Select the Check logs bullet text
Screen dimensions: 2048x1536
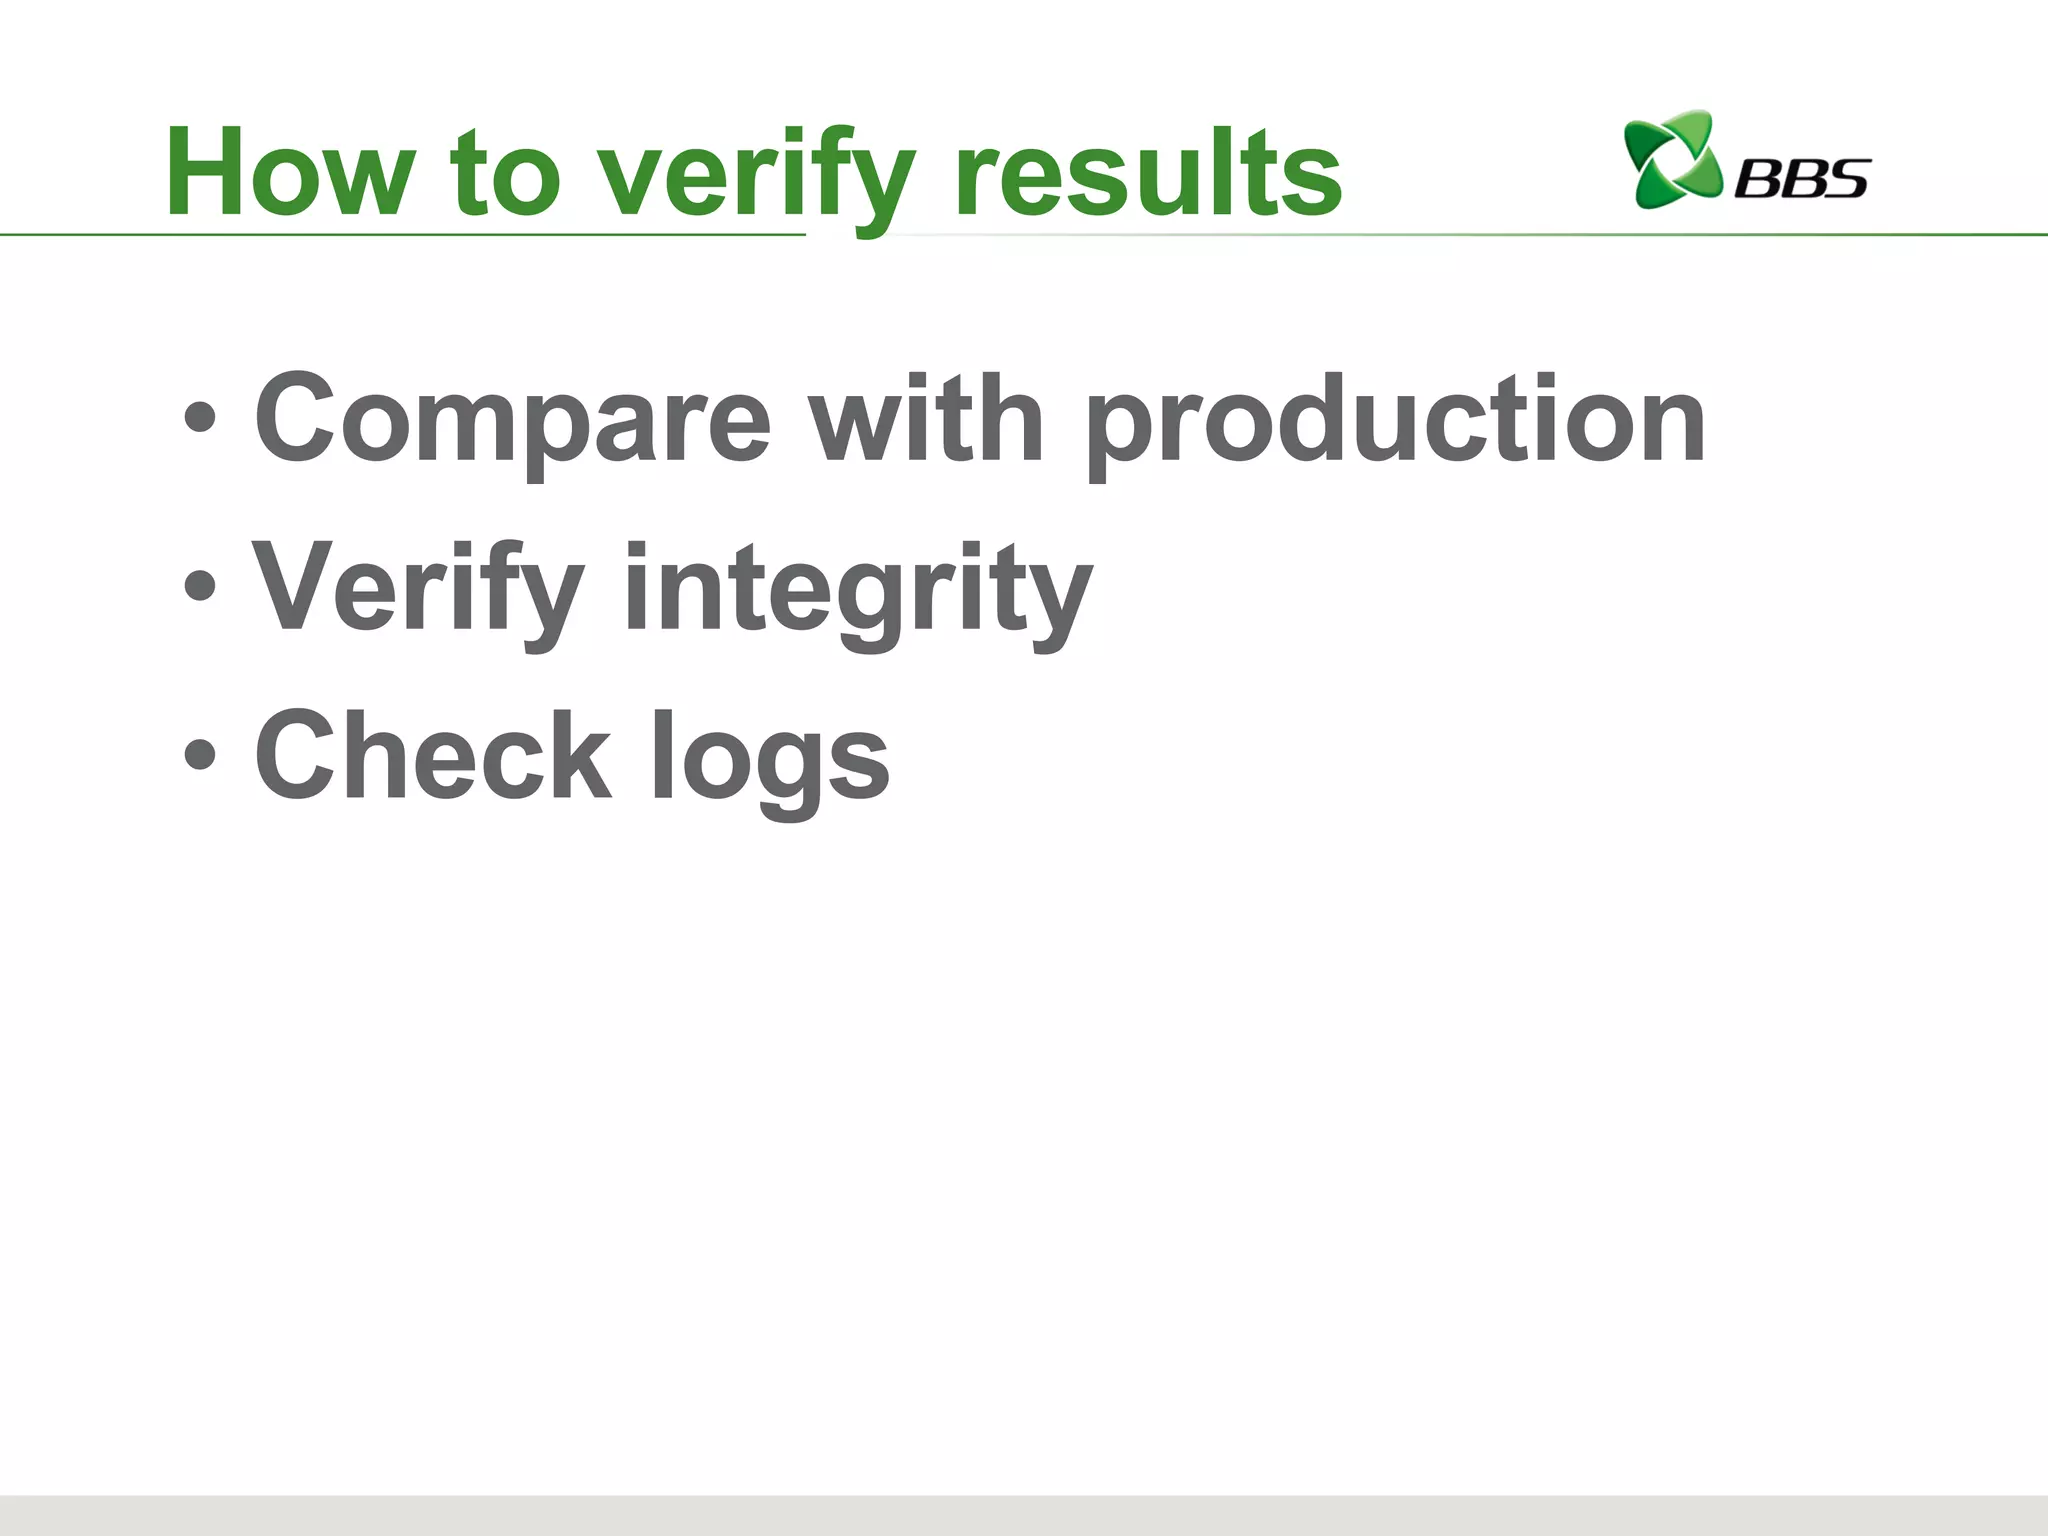pyautogui.click(x=572, y=760)
